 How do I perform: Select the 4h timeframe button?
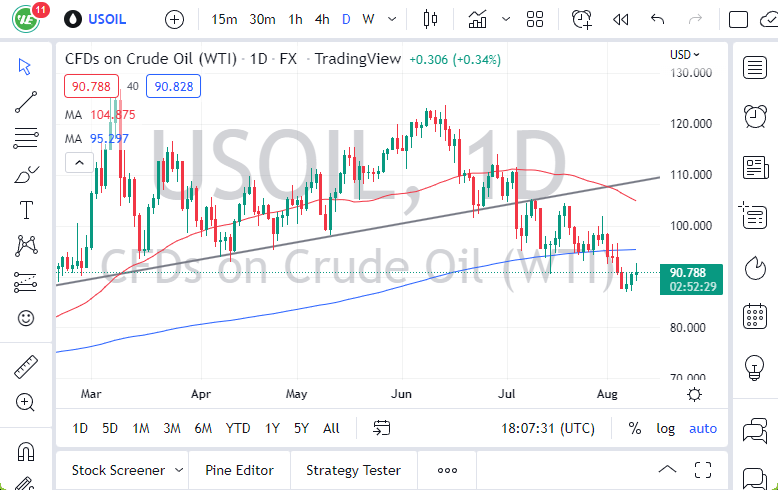(x=321, y=19)
